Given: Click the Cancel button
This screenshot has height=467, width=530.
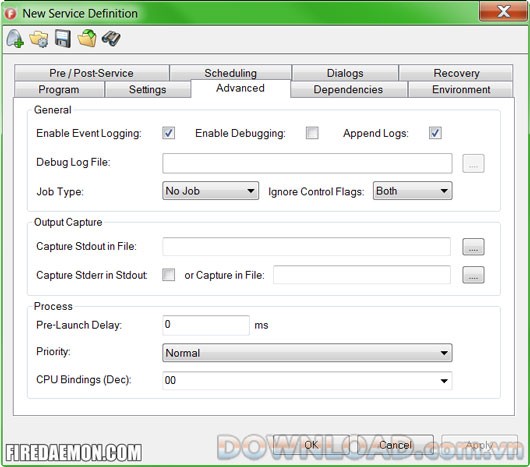Looking at the screenshot, I should click(395, 445).
